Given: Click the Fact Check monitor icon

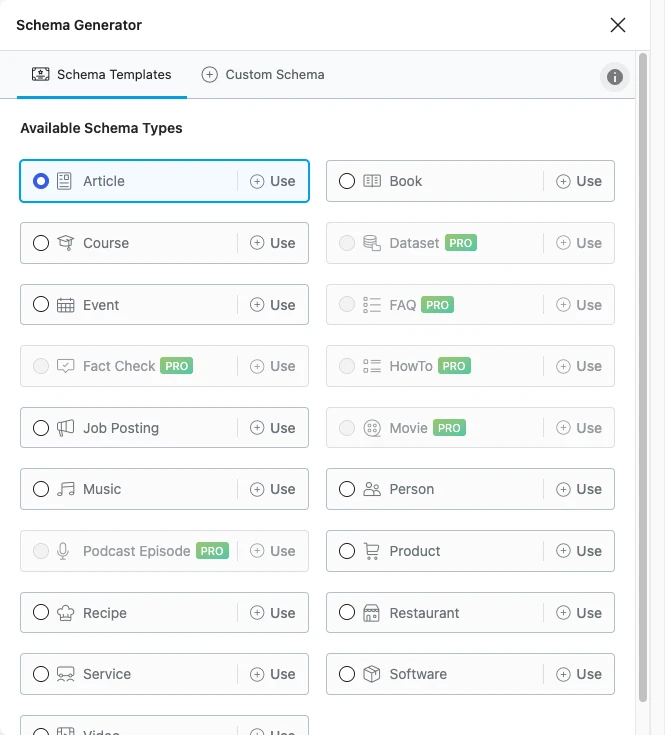Looking at the screenshot, I should click(66, 366).
